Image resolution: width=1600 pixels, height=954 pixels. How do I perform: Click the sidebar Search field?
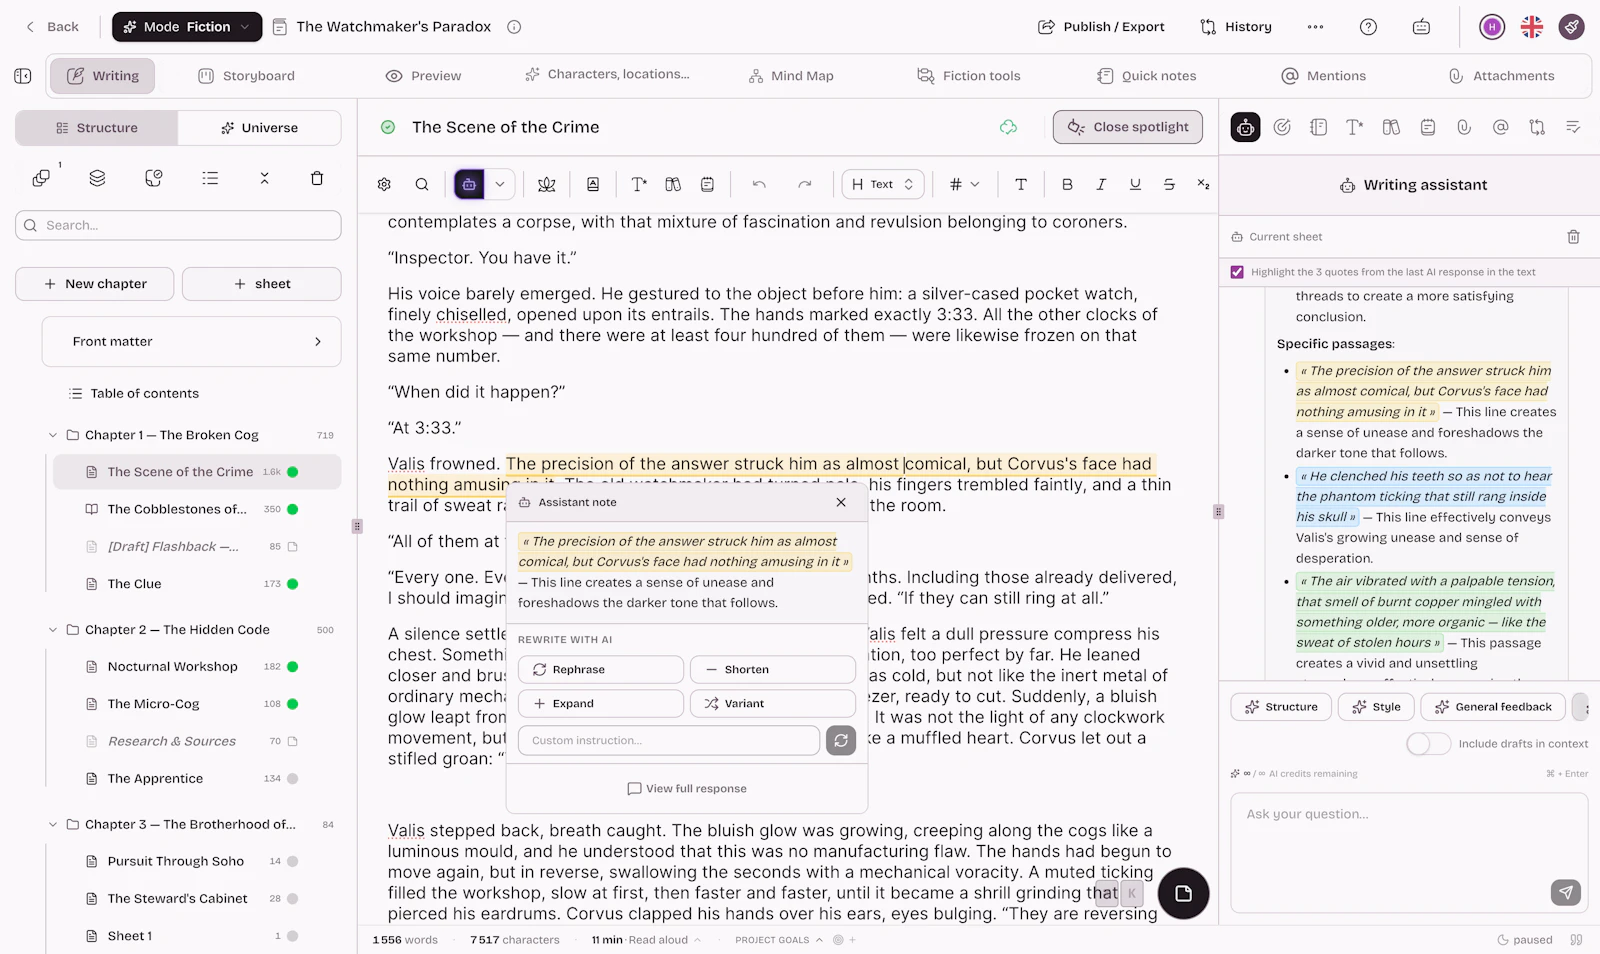coord(178,225)
